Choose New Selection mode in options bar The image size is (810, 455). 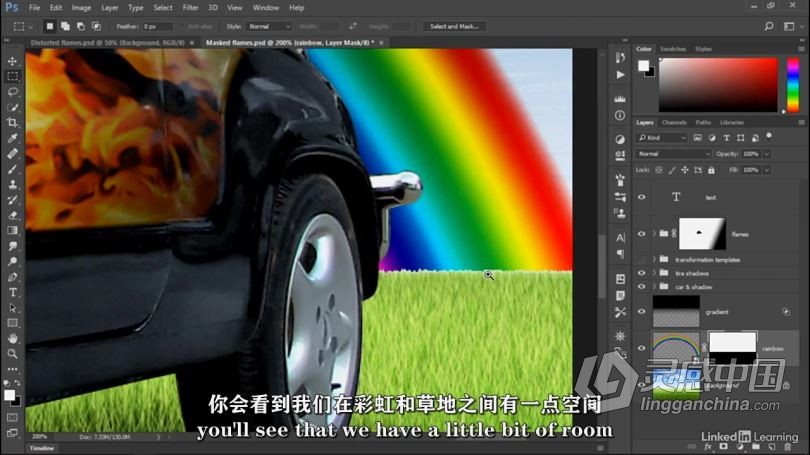(50, 26)
